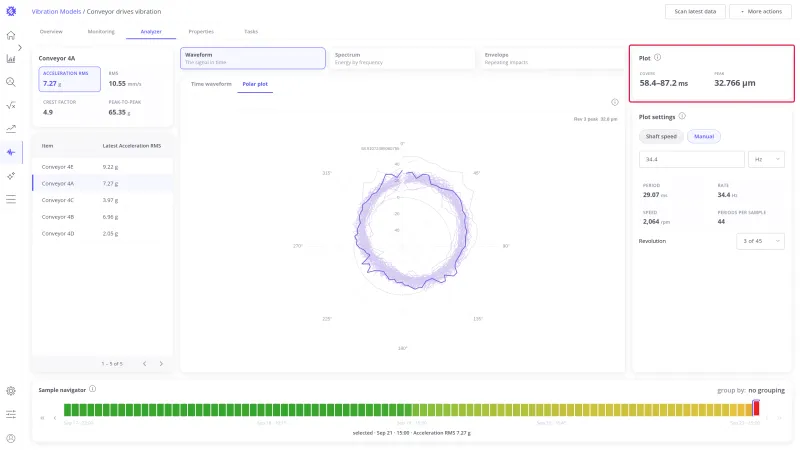Select the Polar plot sub-tab
Screen dimensions: 800x450
pos(255,84)
